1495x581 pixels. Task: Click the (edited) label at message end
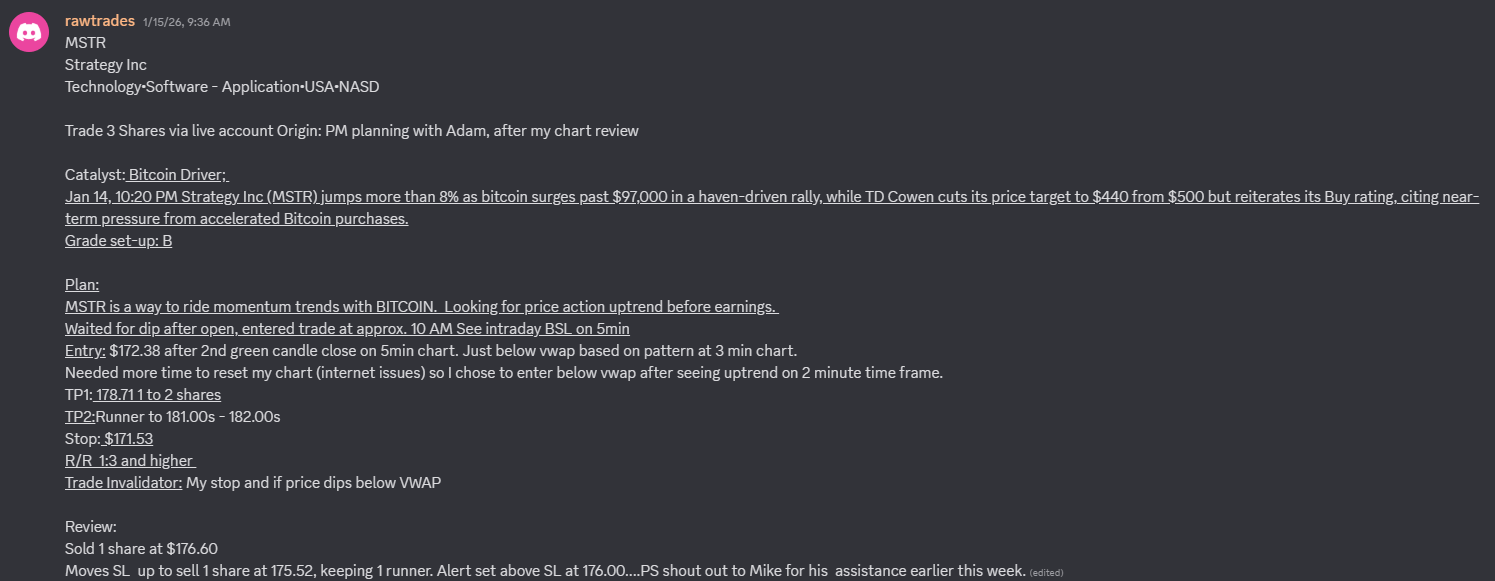pos(1047,572)
